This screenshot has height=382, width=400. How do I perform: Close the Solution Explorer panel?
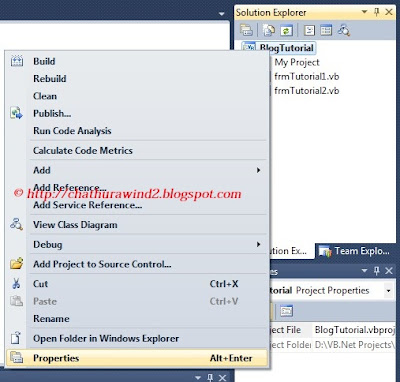point(389,12)
